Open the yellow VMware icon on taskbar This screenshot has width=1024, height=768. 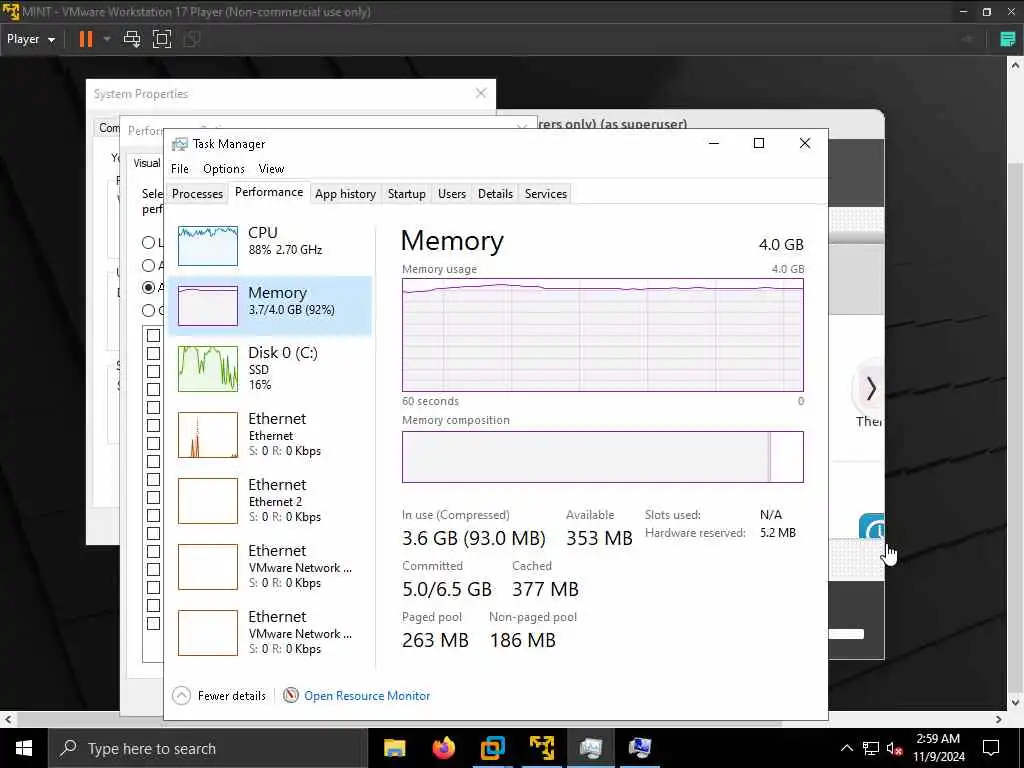coord(541,748)
